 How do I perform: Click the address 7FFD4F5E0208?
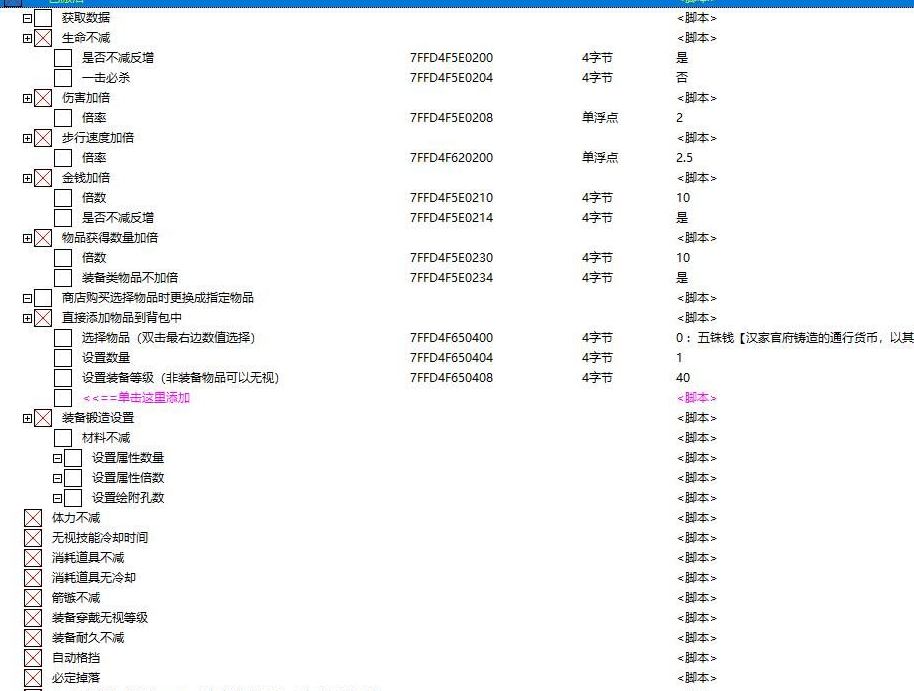(451, 118)
